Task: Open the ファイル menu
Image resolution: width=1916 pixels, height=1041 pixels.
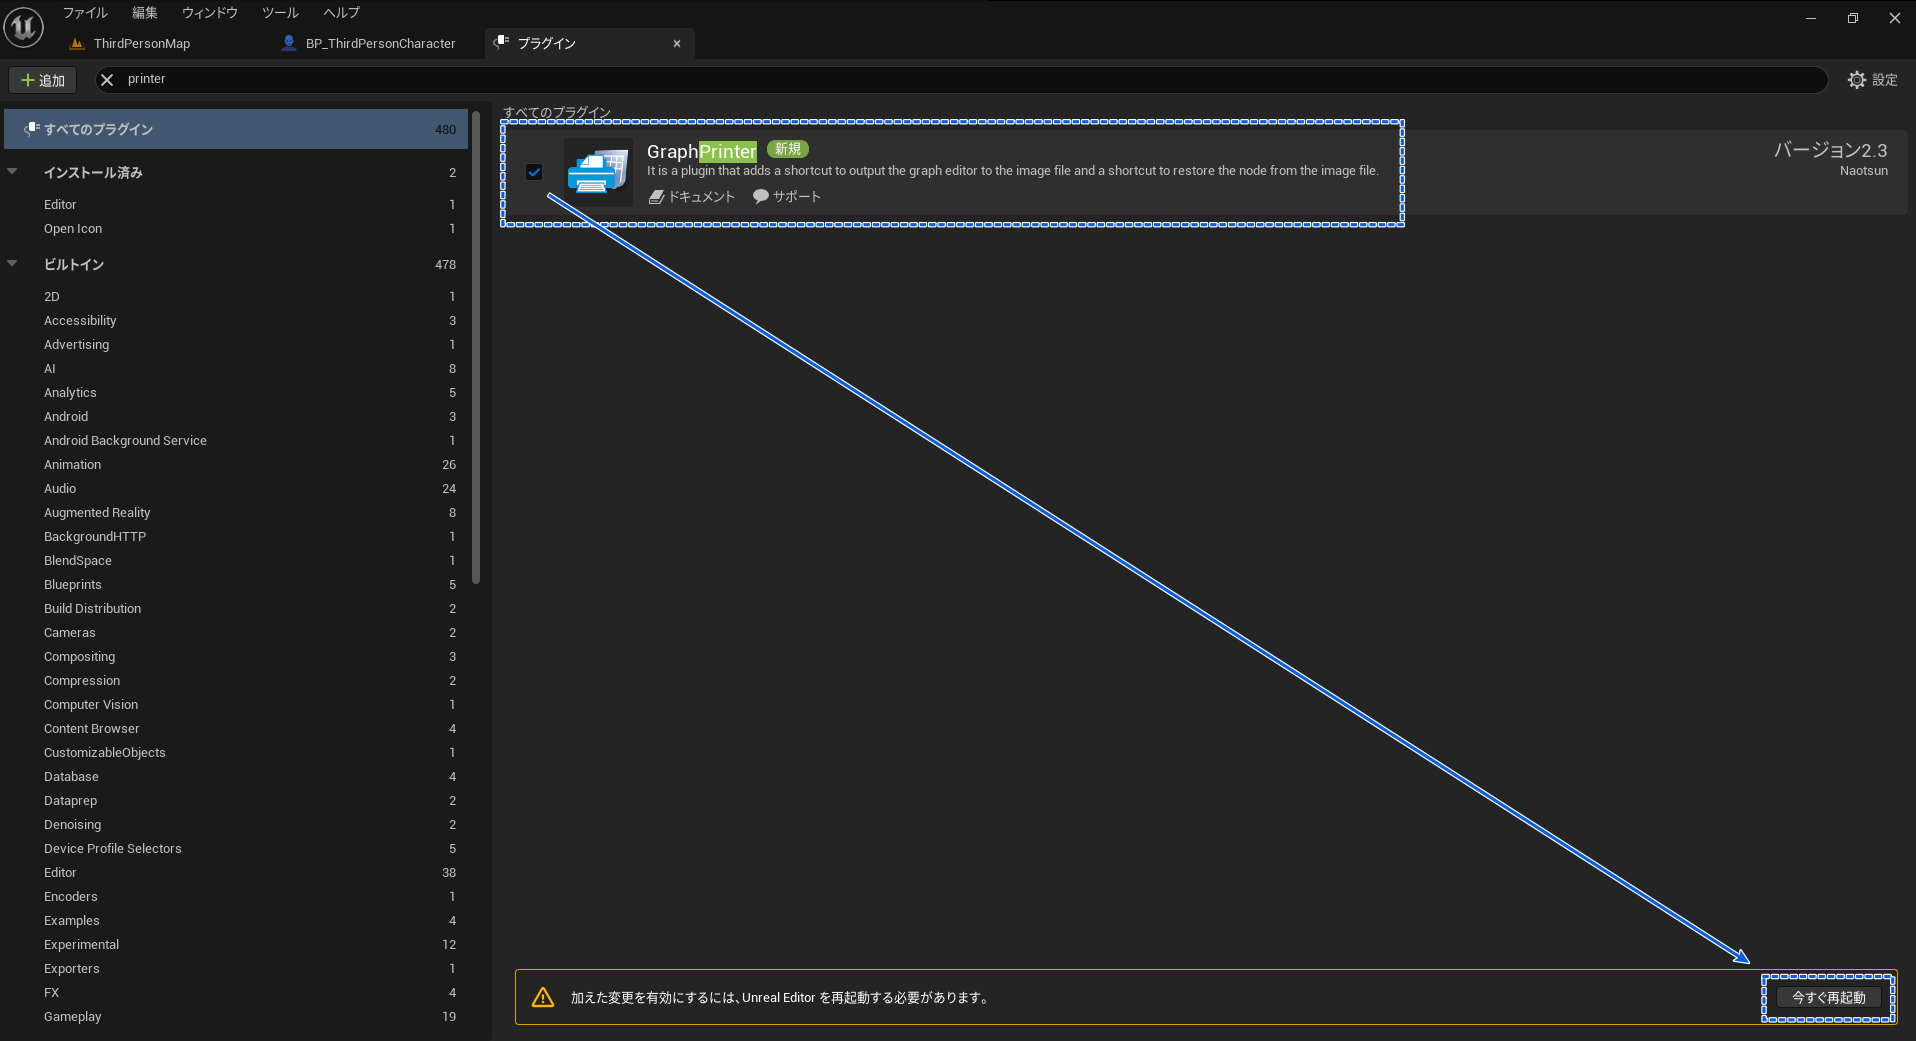Action: coord(85,13)
